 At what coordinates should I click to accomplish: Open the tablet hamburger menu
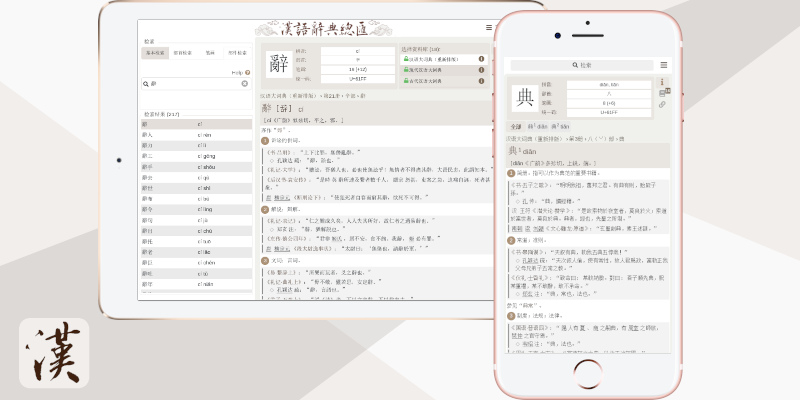pos(489,28)
